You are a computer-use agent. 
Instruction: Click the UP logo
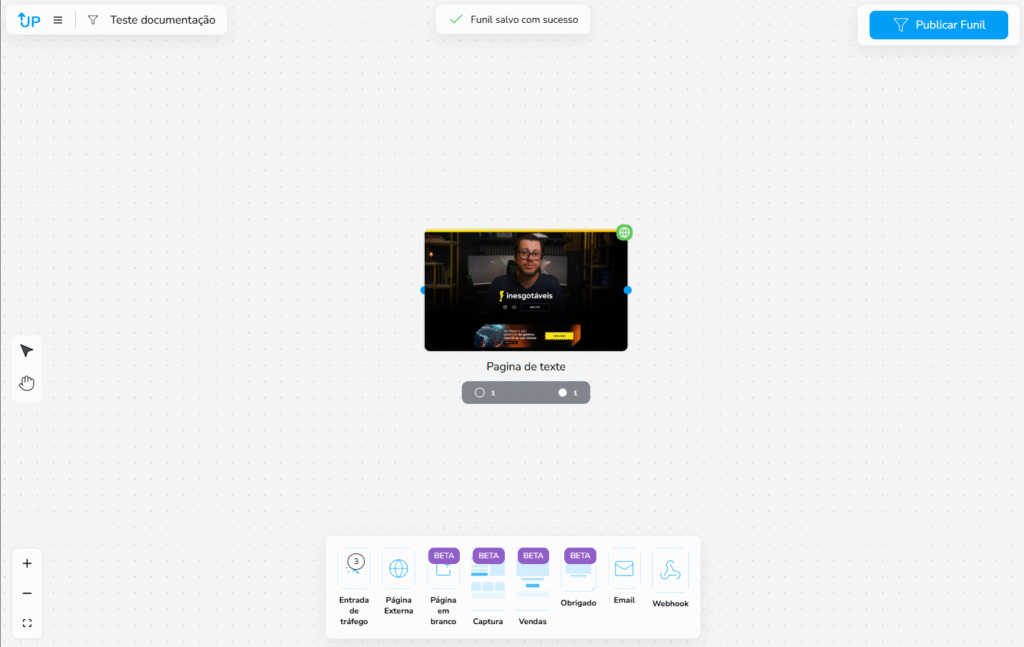click(x=29, y=20)
